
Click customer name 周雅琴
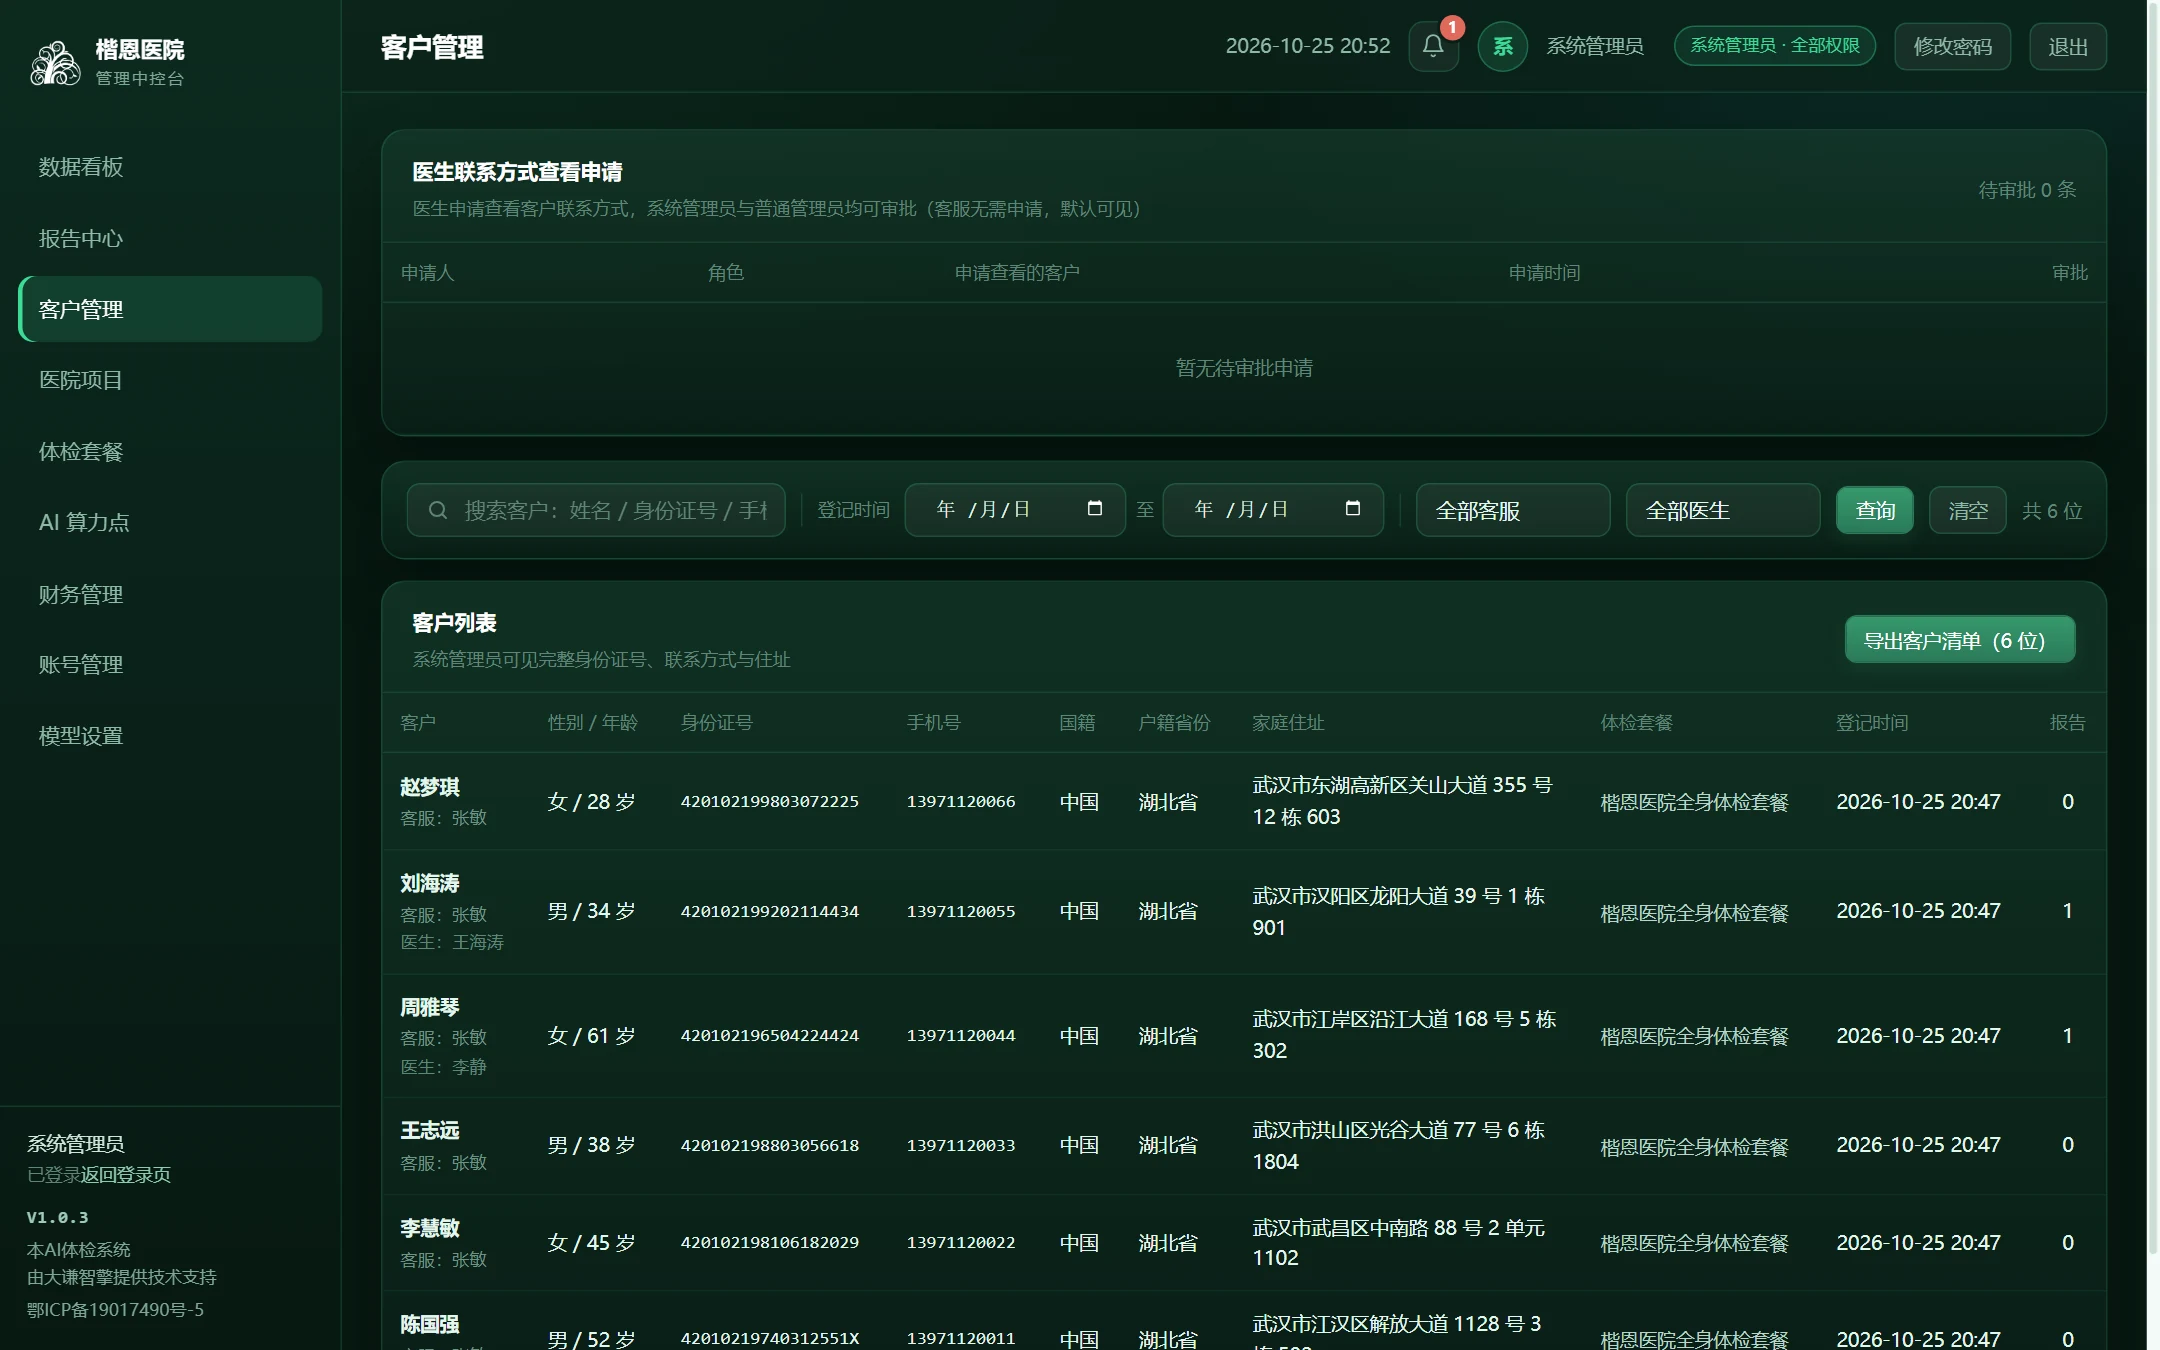[x=430, y=1007]
